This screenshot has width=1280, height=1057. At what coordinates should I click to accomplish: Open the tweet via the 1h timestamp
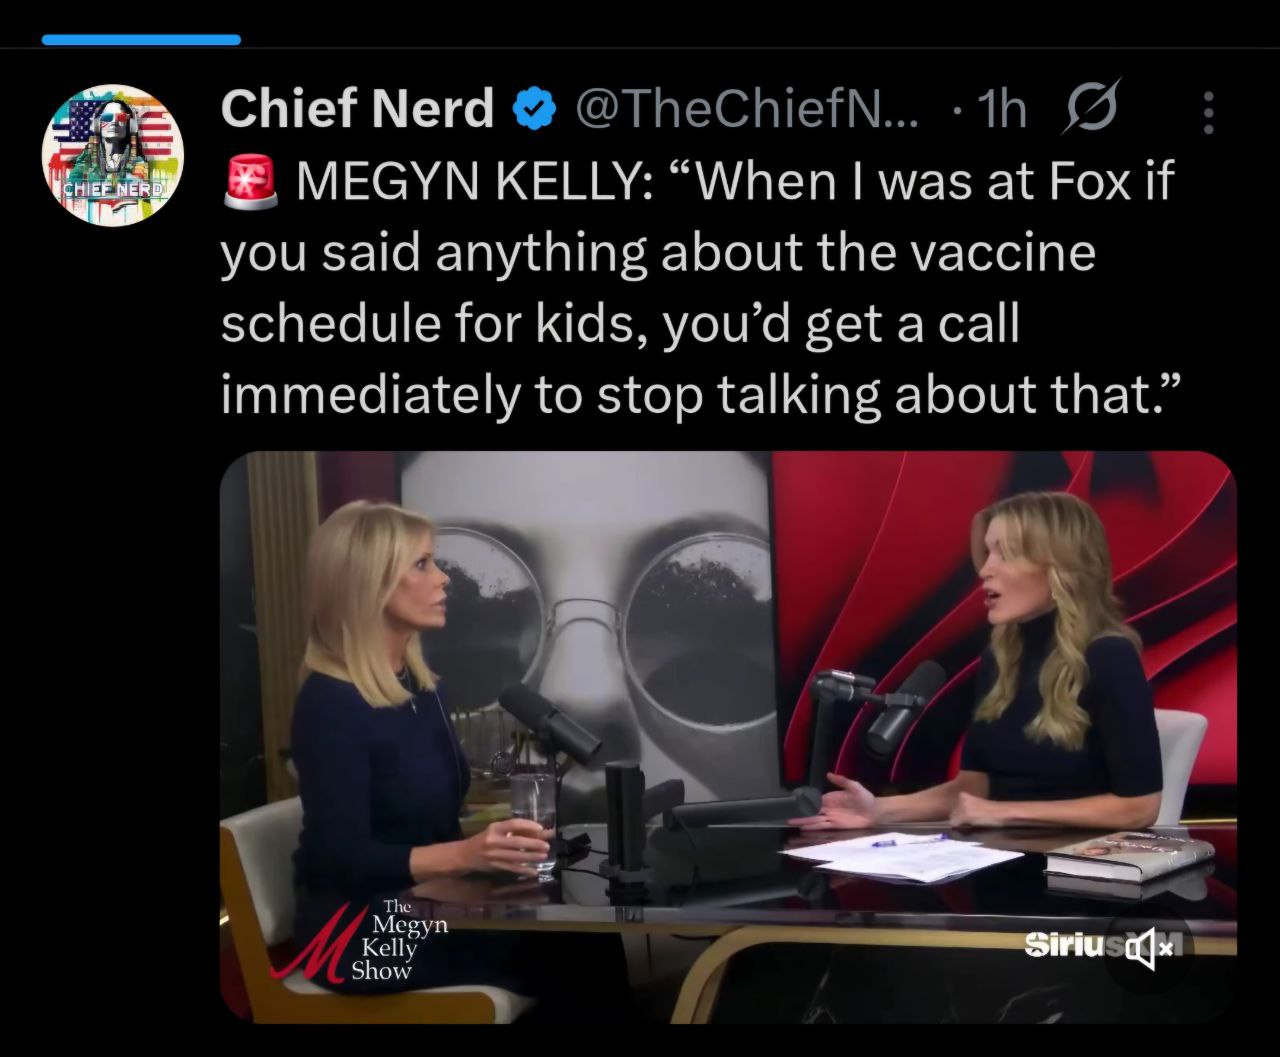(x=1003, y=109)
